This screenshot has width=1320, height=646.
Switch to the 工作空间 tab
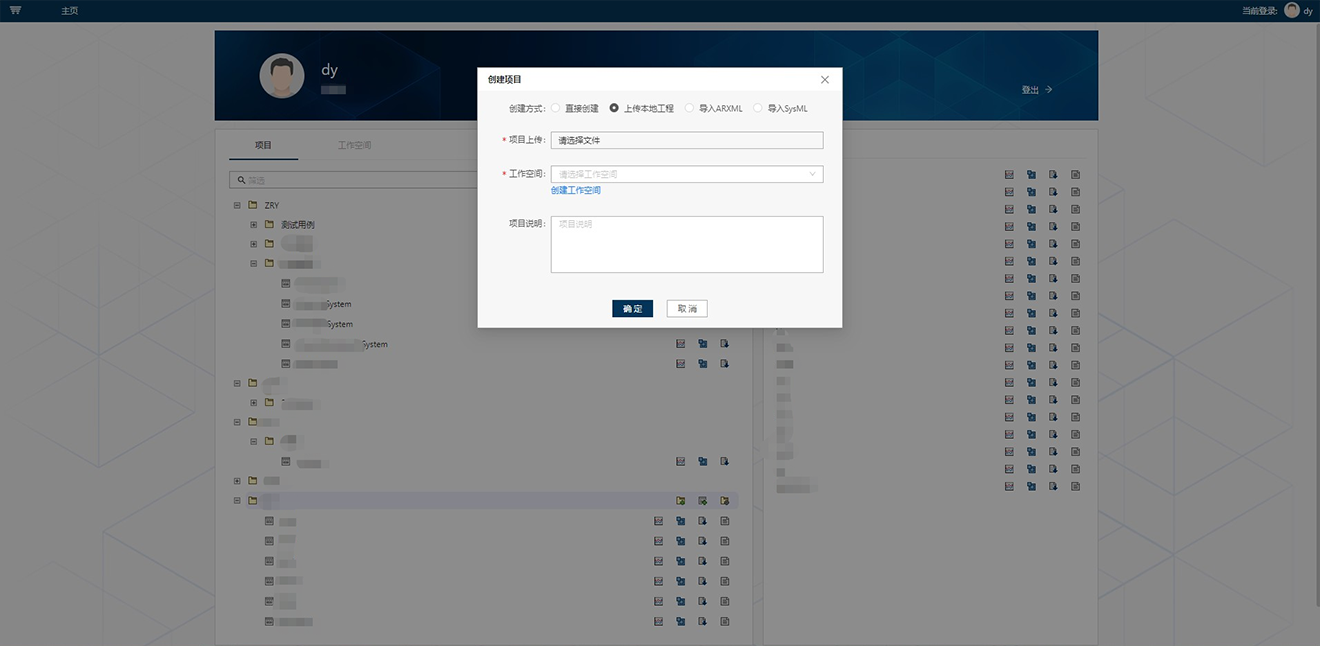point(354,145)
